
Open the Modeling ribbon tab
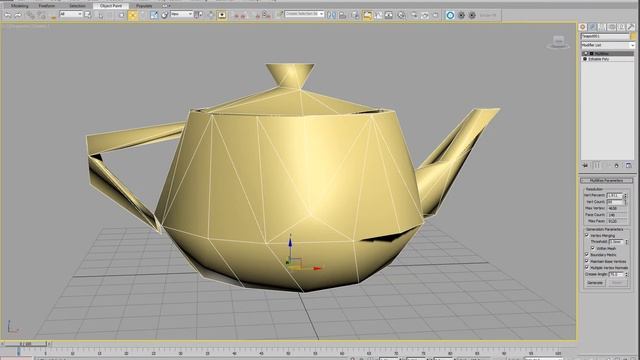(x=19, y=6)
